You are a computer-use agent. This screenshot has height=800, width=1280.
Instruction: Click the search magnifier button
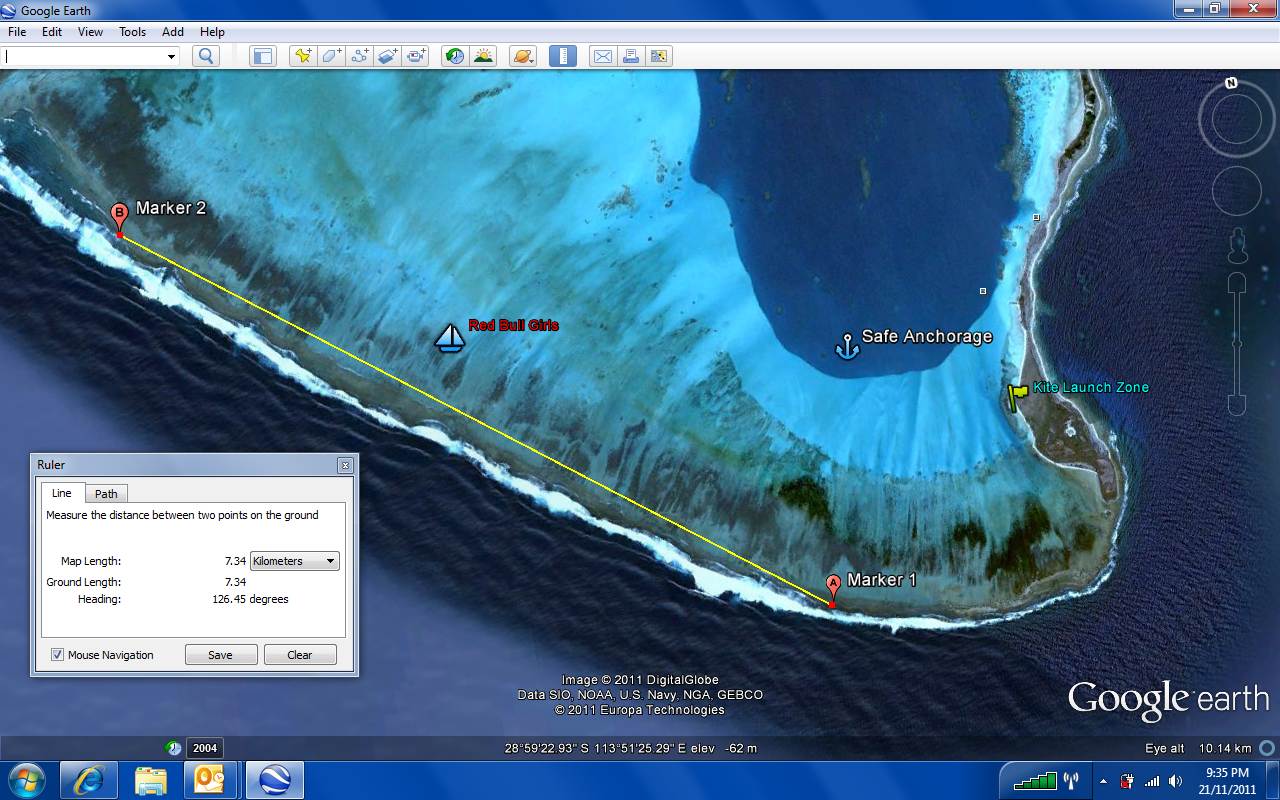point(206,56)
